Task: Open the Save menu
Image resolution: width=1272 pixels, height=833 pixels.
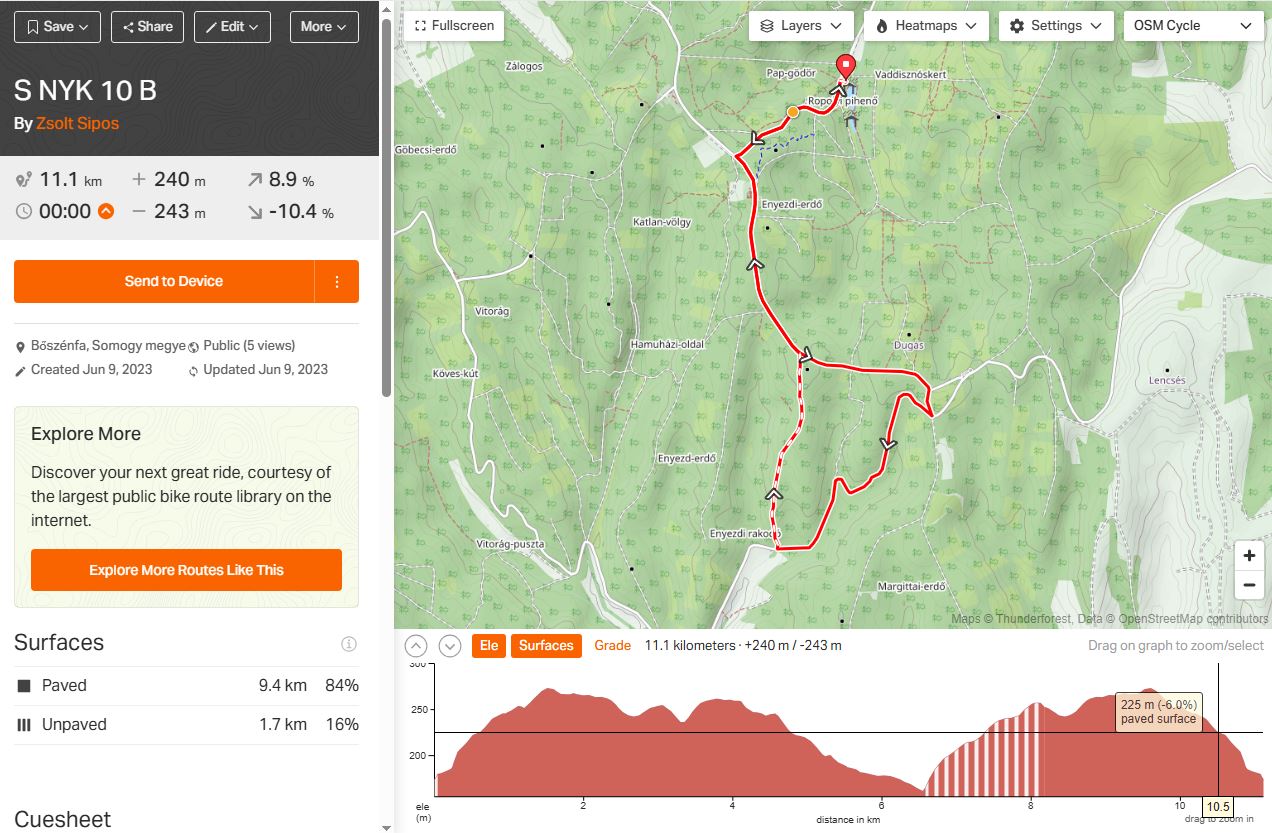Action: pyautogui.click(x=58, y=27)
